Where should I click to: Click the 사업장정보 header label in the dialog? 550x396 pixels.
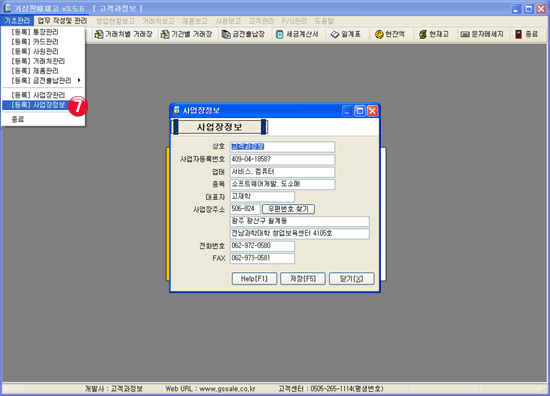(x=220, y=127)
